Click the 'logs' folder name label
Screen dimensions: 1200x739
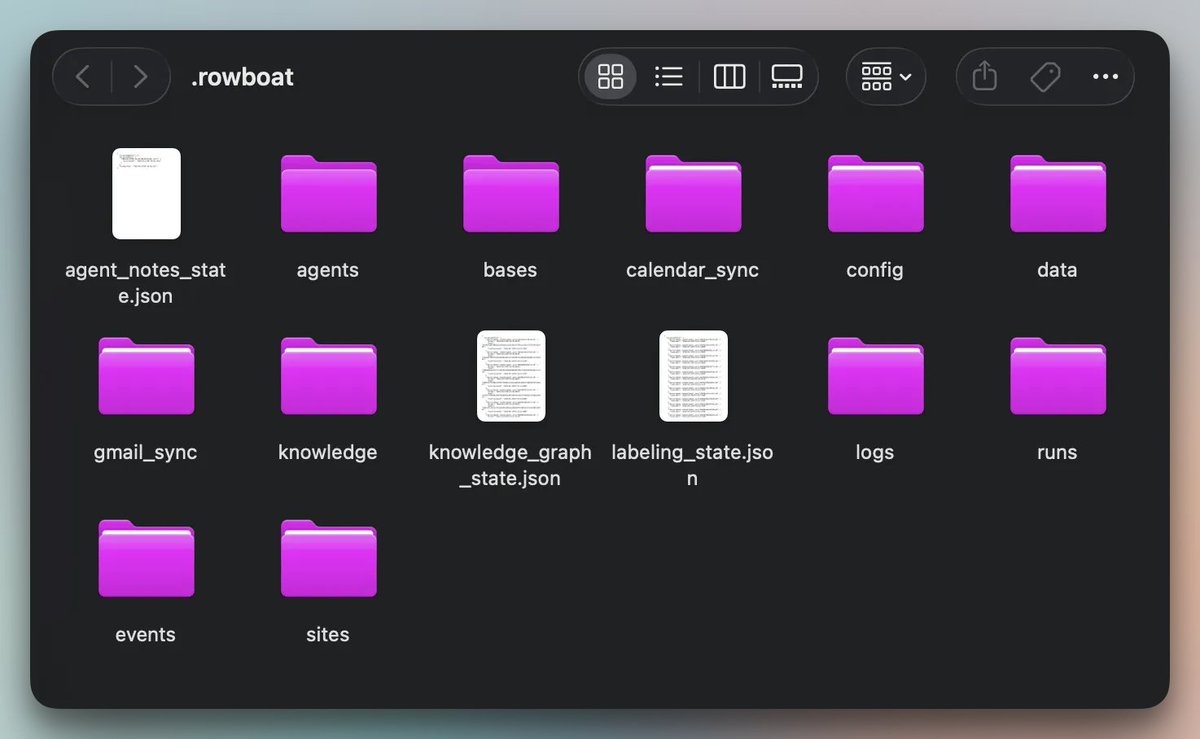(875, 452)
